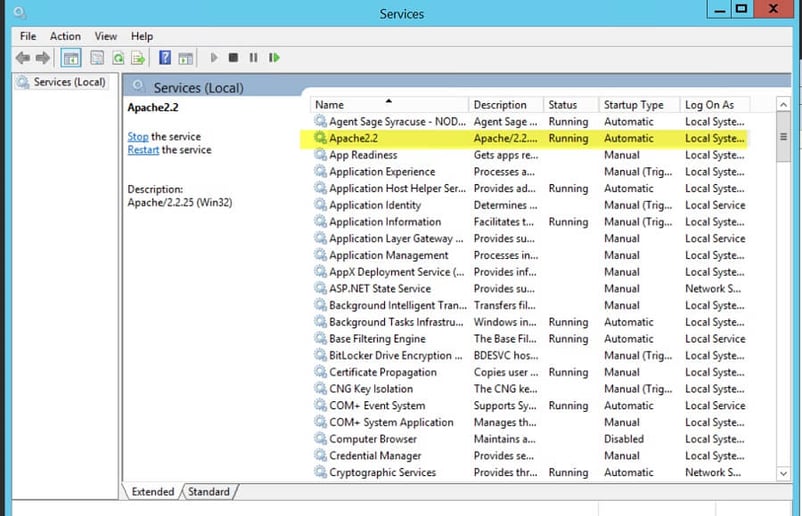Switch to the Standard tab
This screenshot has width=802, height=516.
(x=209, y=492)
